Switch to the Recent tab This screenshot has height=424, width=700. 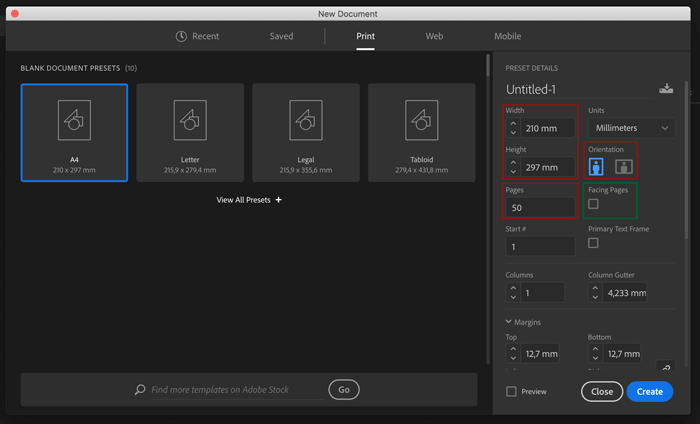pyautogui.click(x=197, y=36)
